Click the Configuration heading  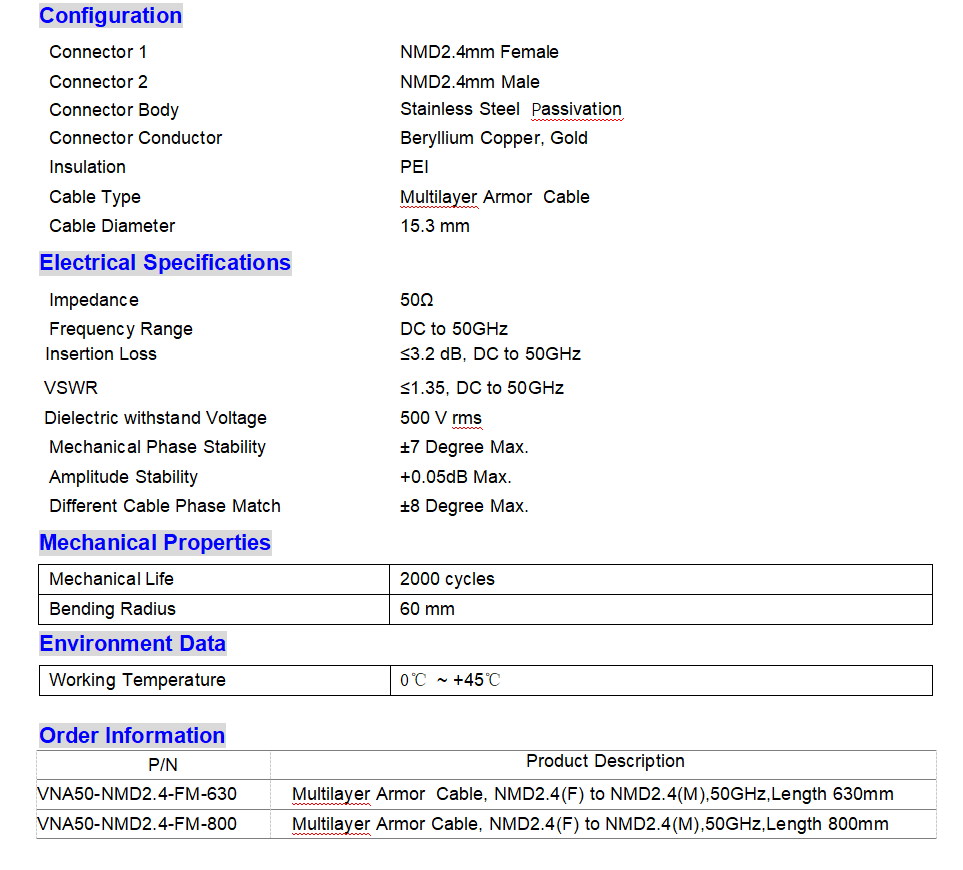pos(111,16)
